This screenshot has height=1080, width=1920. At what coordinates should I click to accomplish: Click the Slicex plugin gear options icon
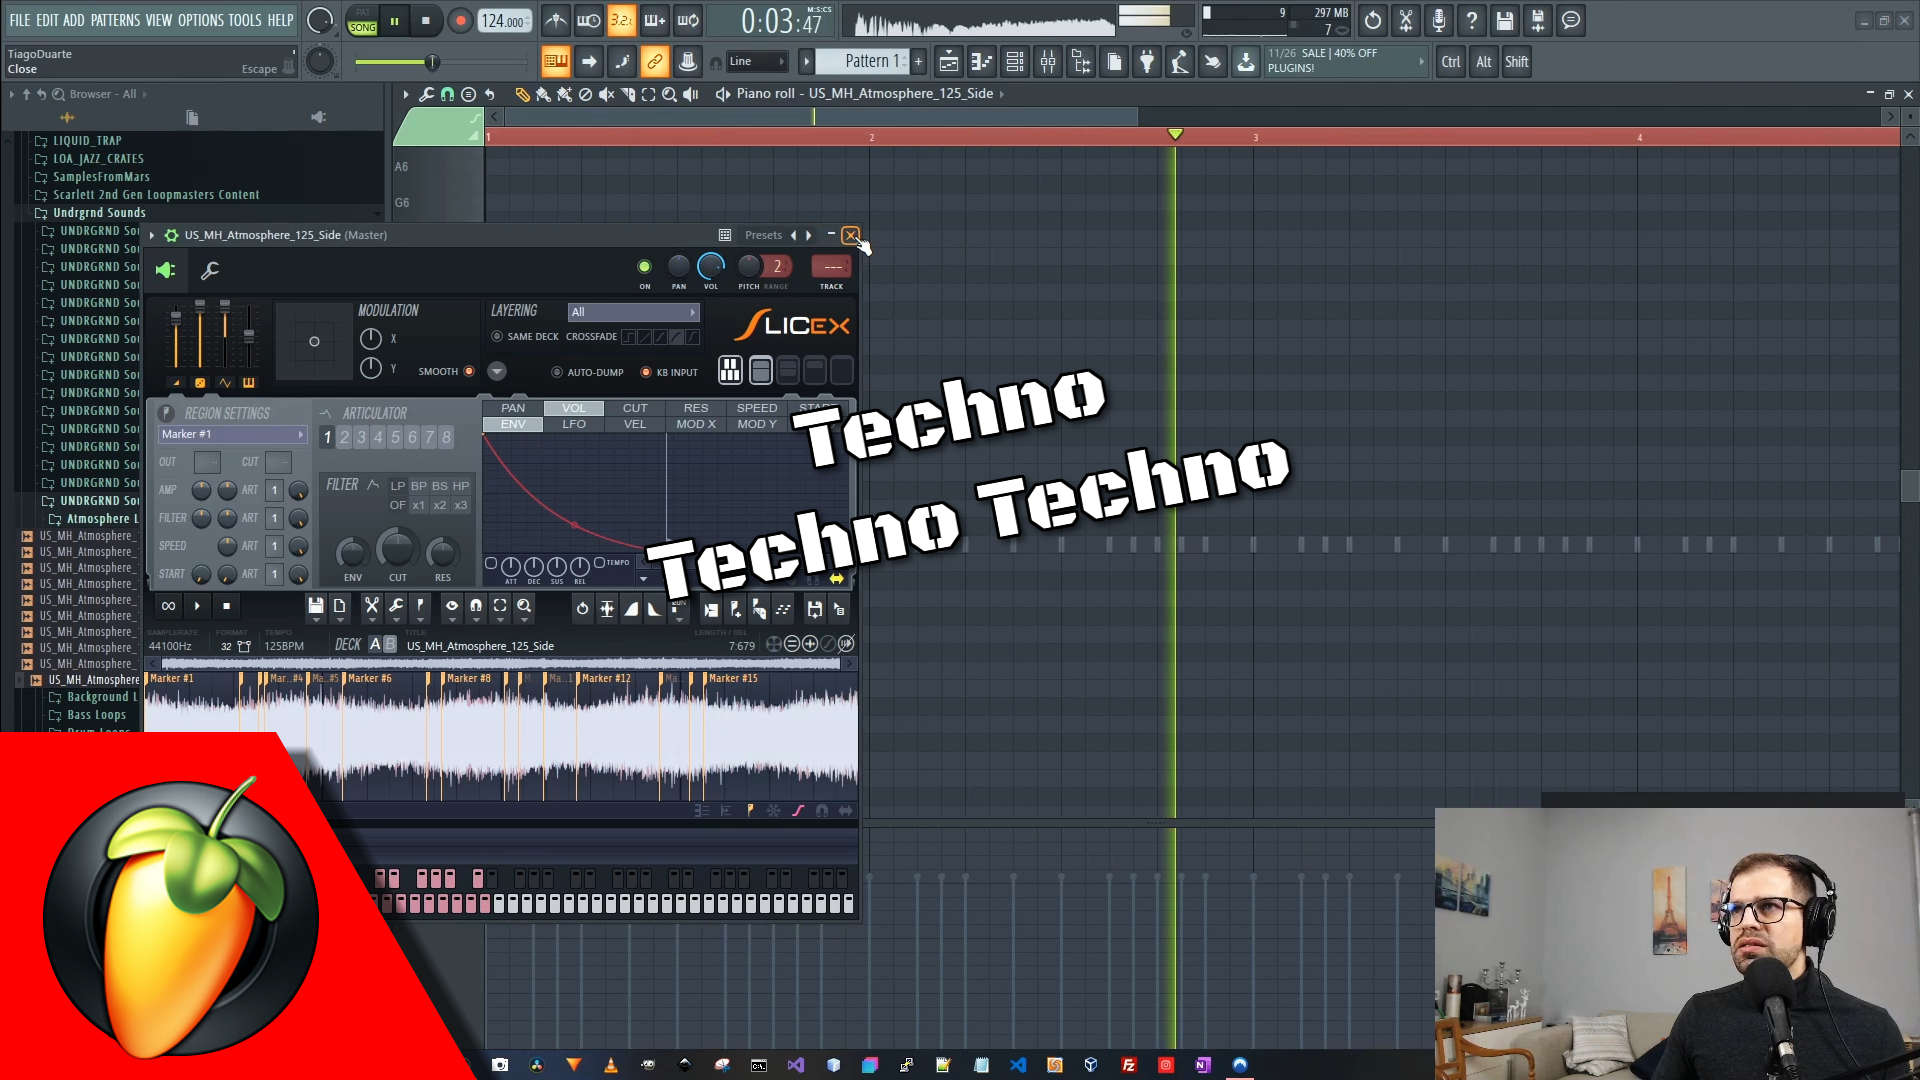(x=171, y=235)
